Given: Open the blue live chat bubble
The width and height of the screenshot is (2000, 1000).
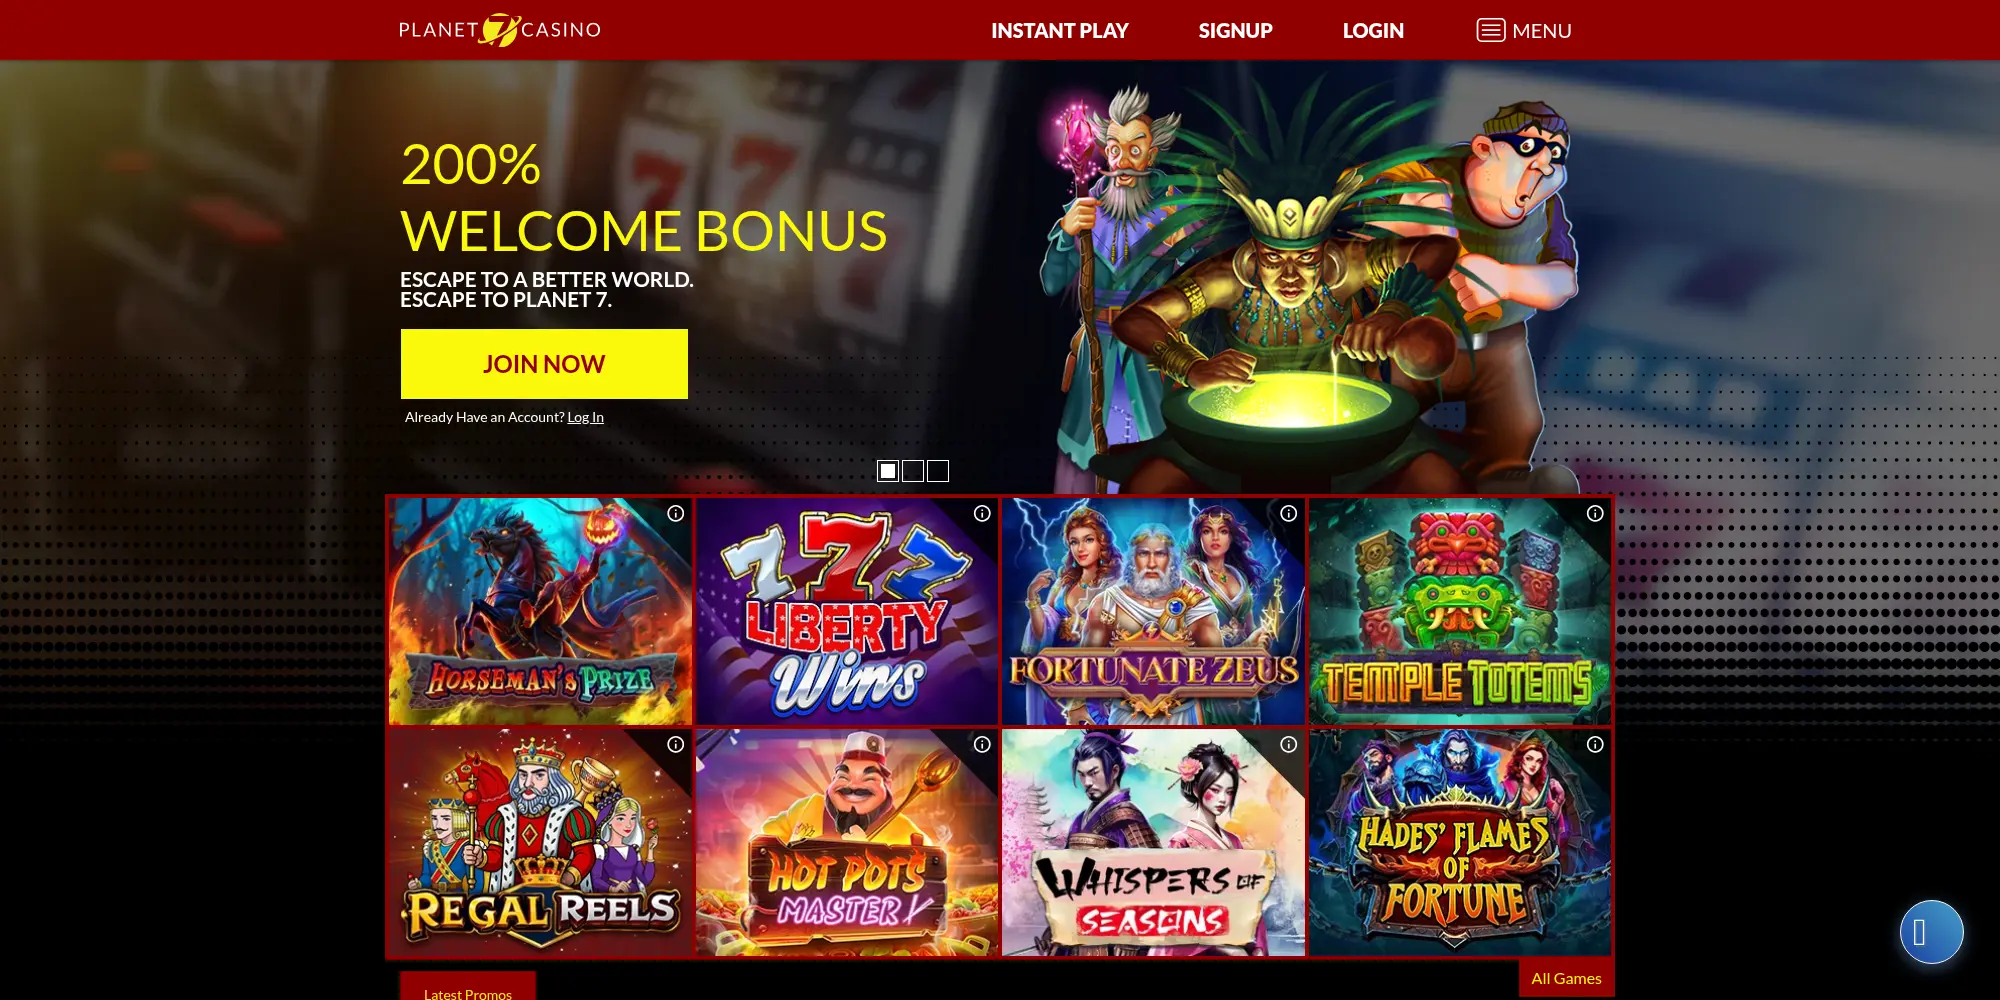Looking at the screenshot, I should [x=1931, y=932].
